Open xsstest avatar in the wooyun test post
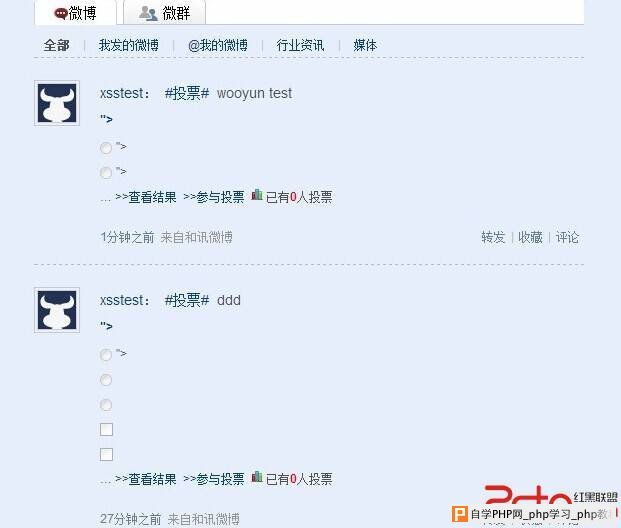The height and width of the screenshot is (528, 621). (x=57, y=103)
